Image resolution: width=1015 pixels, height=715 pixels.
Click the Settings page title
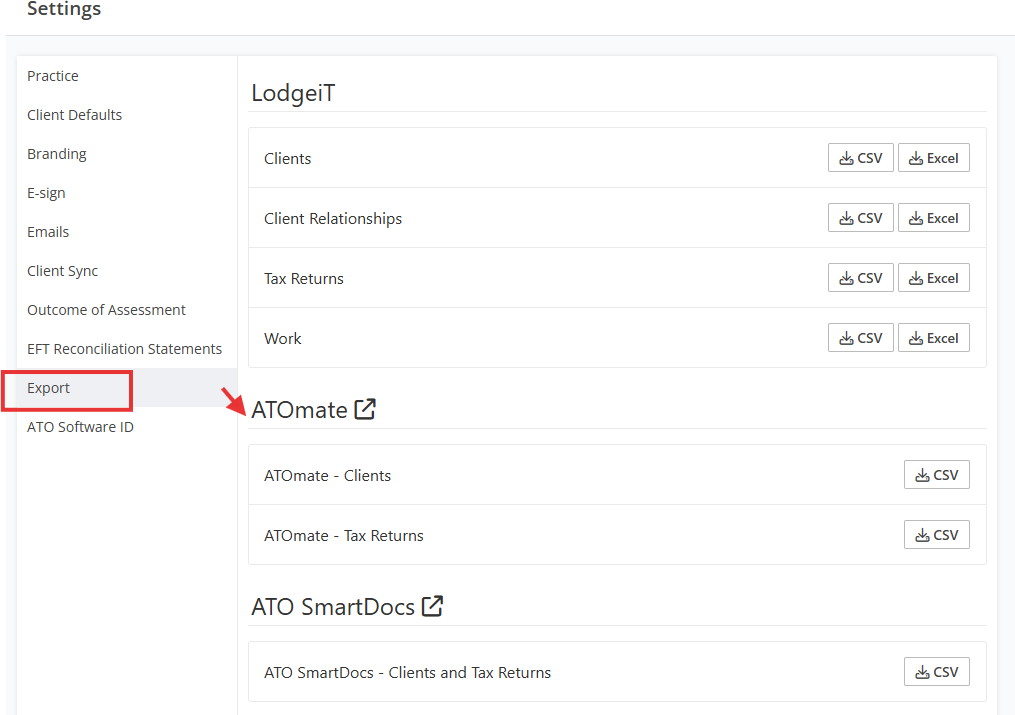pos(64,8)
